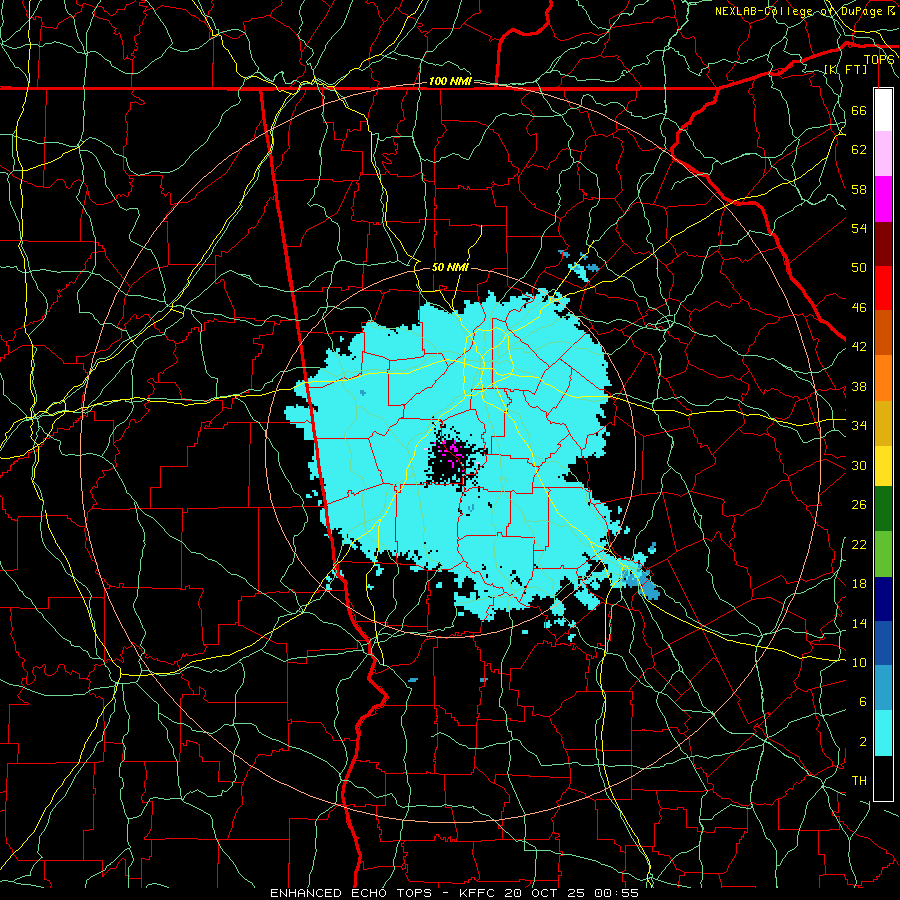Click the 10 value on the legend
Viewport: 900px width, 900px height.
pyautogui.click(x=859, y=662)
